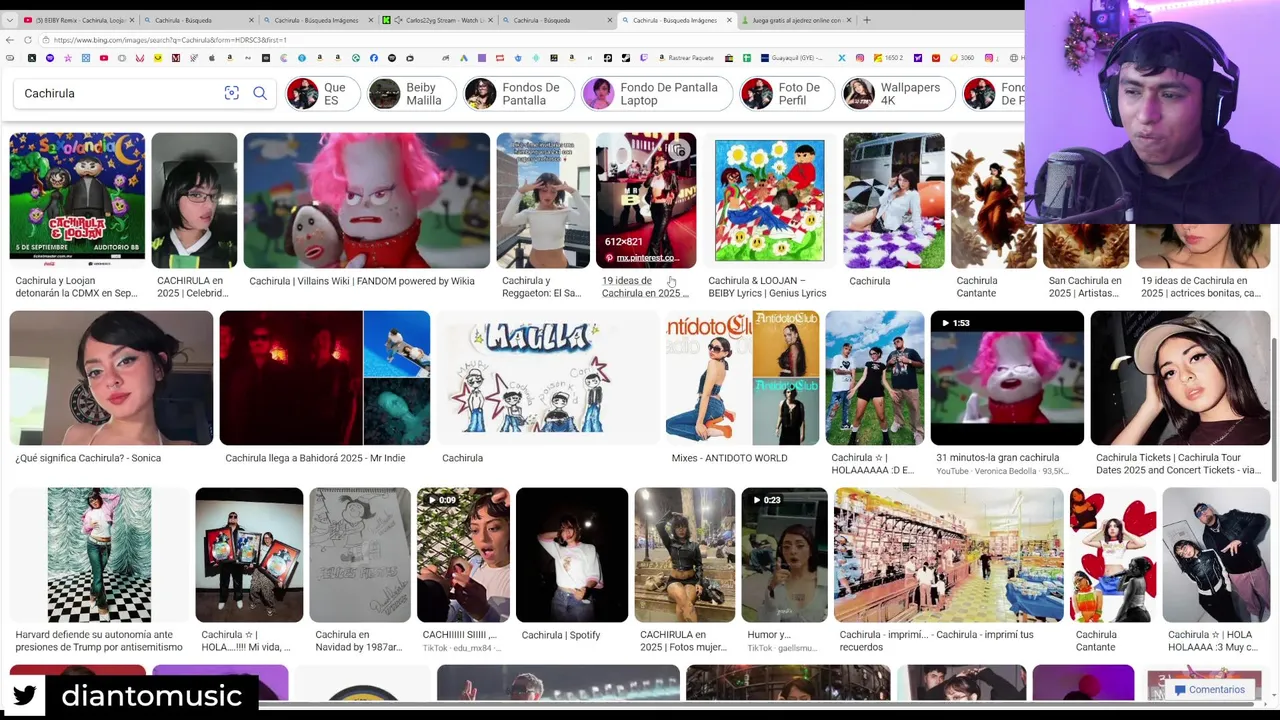
Task: Open 'Cachirula - imprimí tus recuerdos' image
Action: [x=949, y=555]
